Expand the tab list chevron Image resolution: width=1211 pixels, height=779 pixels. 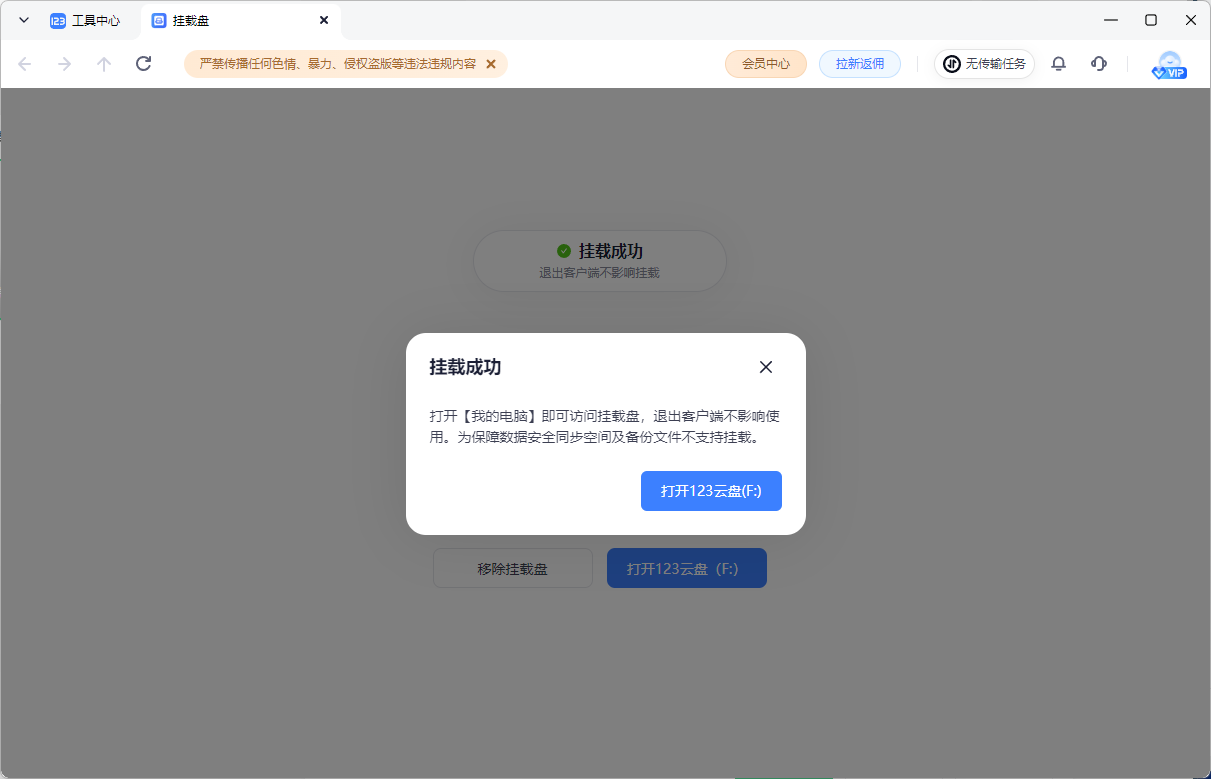click(x=24, y=20)
